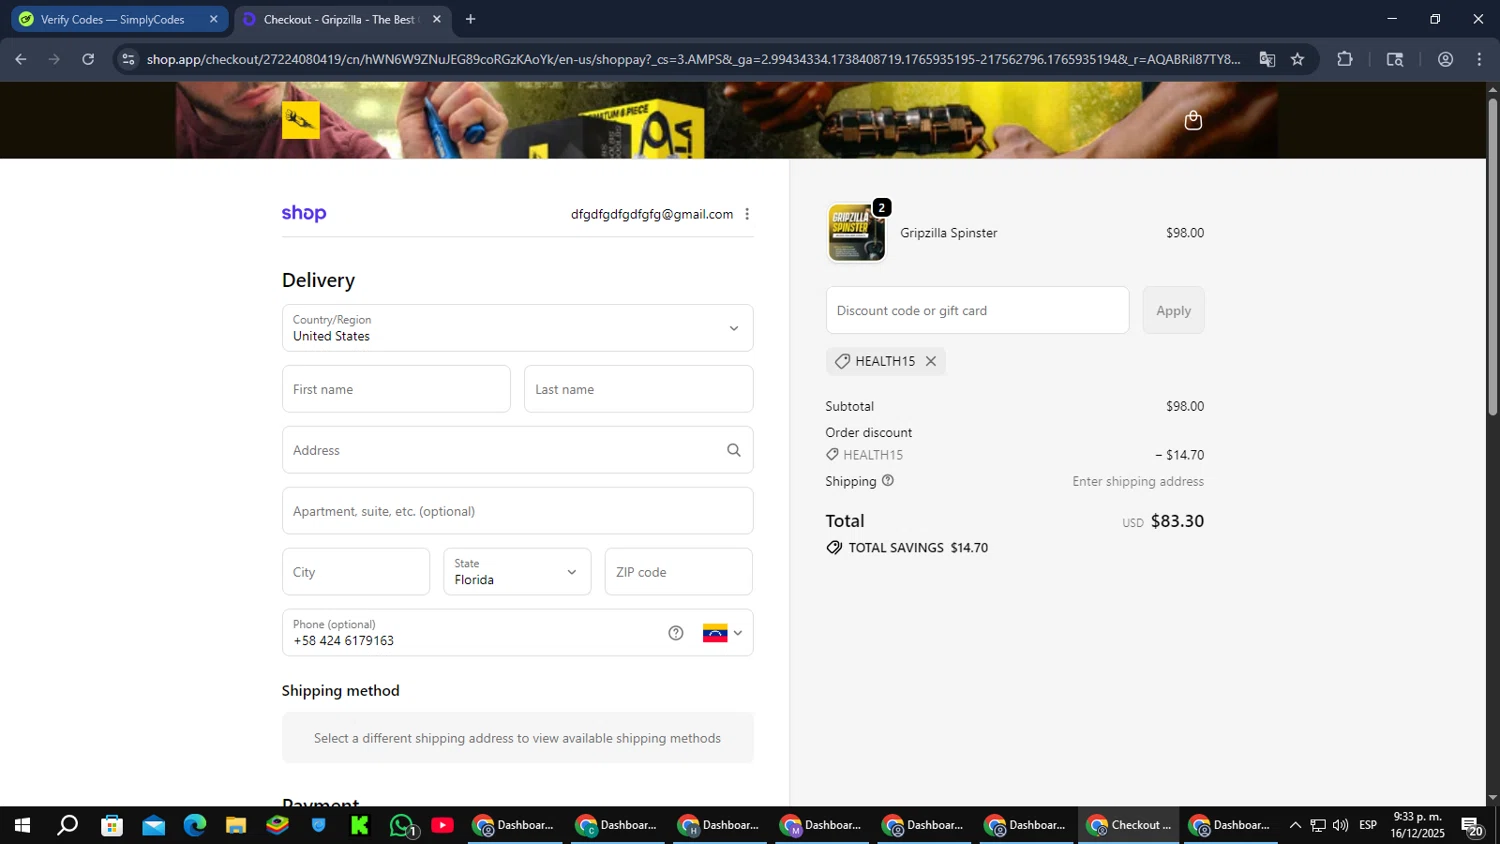Open Windows taskbar search
This screenshot has height=844, width=1500.
(67, 825)
